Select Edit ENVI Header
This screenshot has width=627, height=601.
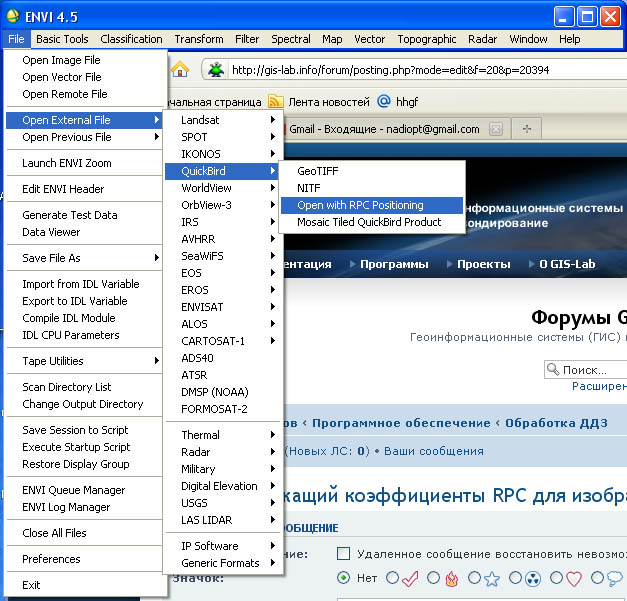coord(84,189)
